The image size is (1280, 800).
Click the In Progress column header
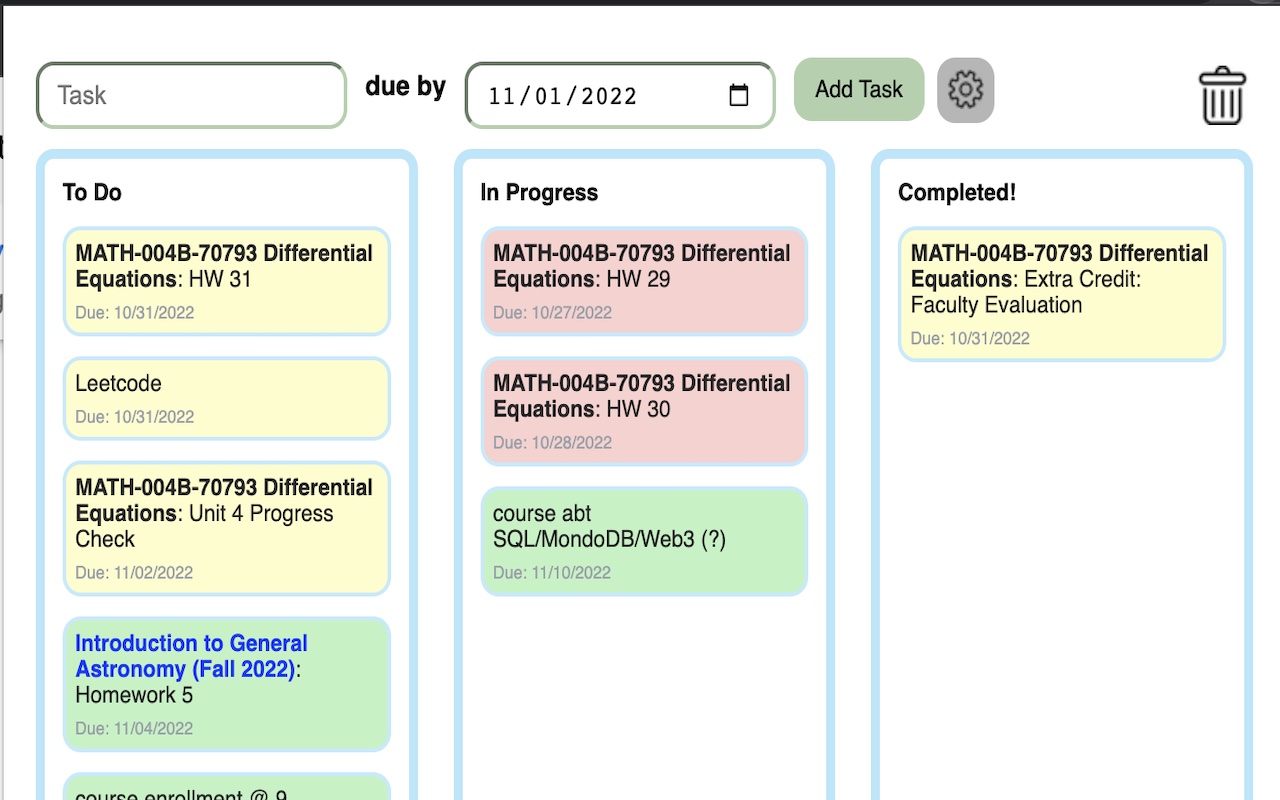[539, 192]
